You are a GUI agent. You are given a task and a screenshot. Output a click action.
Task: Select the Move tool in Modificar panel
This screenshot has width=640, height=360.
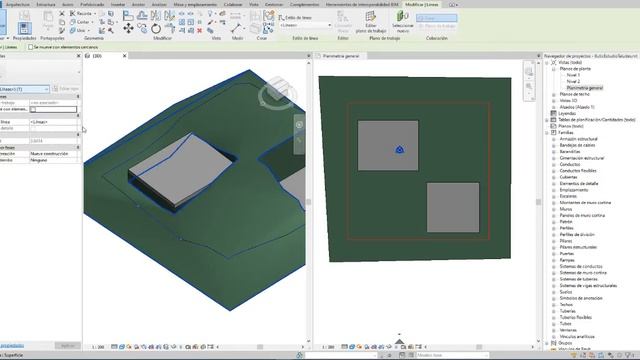tap(128, 28)
